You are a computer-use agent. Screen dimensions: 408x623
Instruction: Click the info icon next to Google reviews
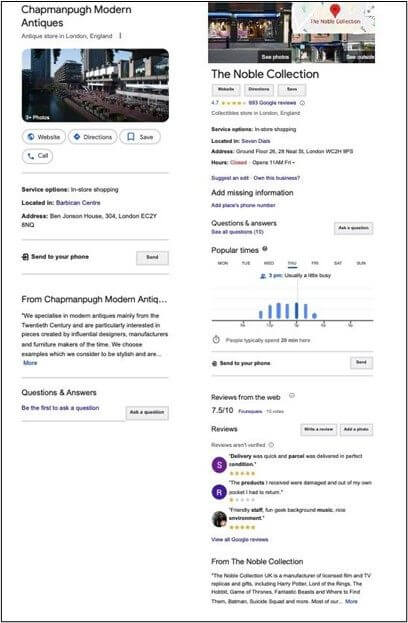coord(302,103)
